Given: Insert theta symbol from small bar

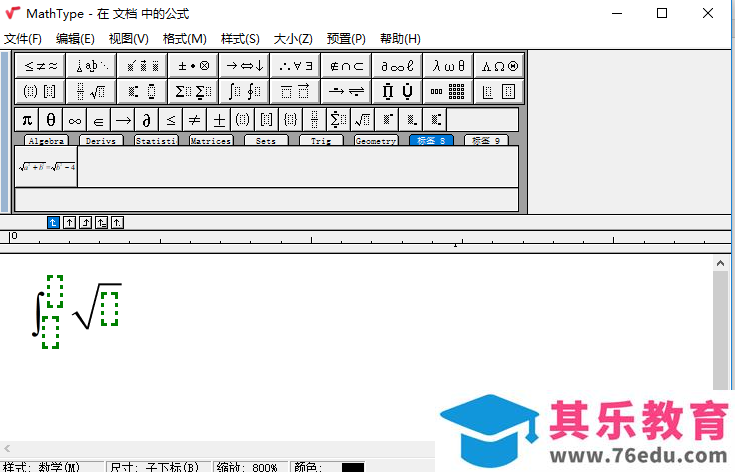Looking at the screenshot, I should pos(51,120).
